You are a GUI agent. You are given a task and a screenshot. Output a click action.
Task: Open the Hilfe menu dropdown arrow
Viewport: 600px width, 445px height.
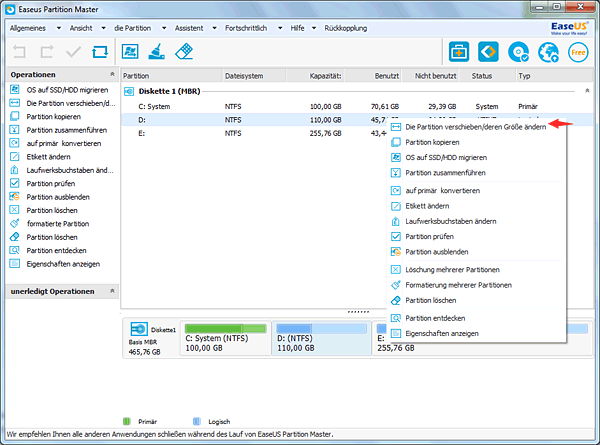[x=314, y=28]
